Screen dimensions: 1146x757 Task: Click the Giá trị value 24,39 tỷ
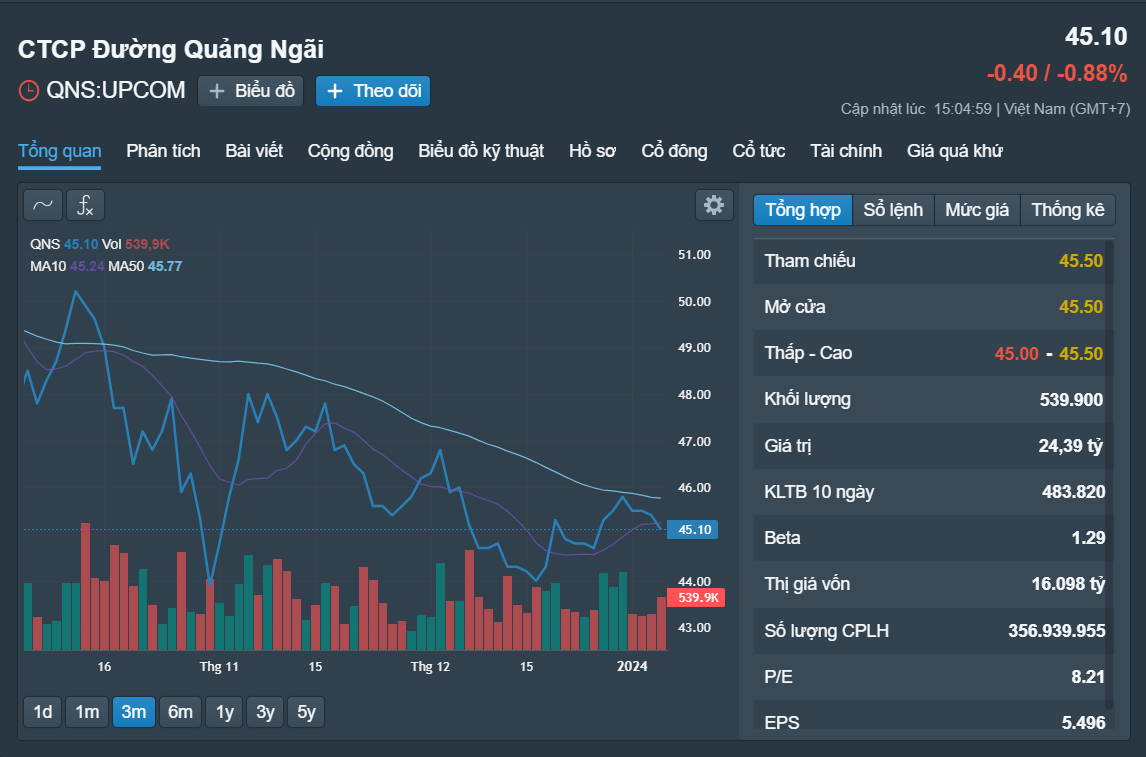click(x=1071, y=446)
